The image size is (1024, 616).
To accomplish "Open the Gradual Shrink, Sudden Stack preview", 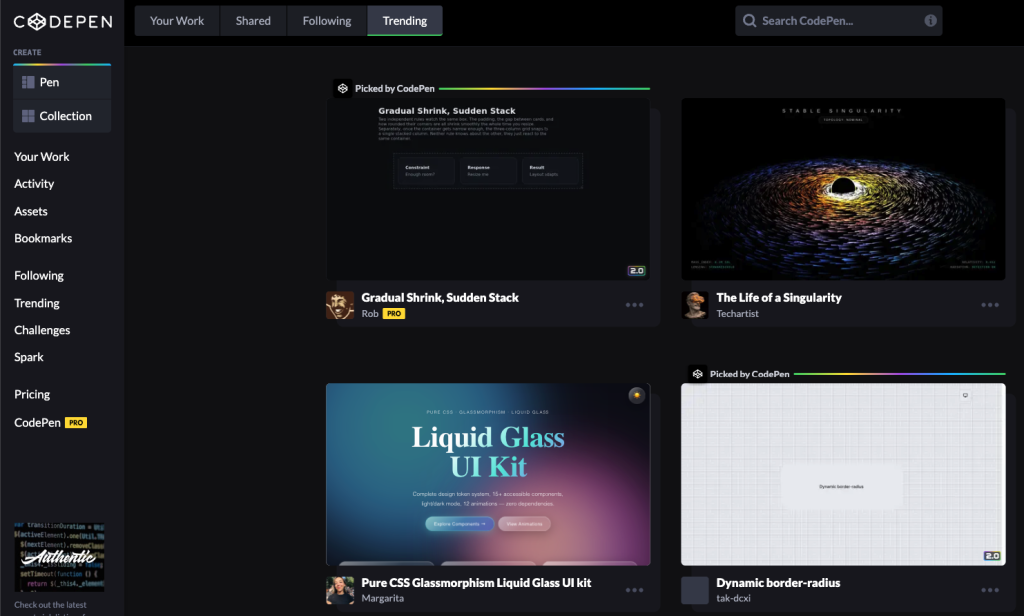I will coord(488,189).
